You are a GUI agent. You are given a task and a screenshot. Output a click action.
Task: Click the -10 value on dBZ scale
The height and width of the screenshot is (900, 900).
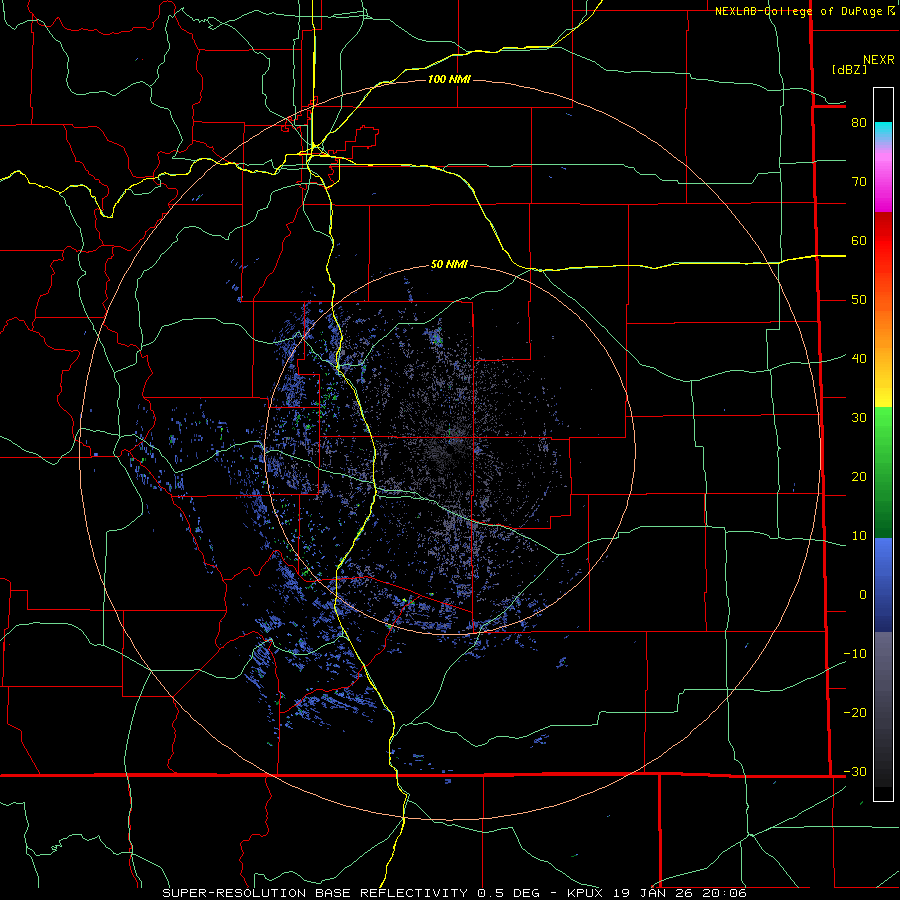click(855, 653)
